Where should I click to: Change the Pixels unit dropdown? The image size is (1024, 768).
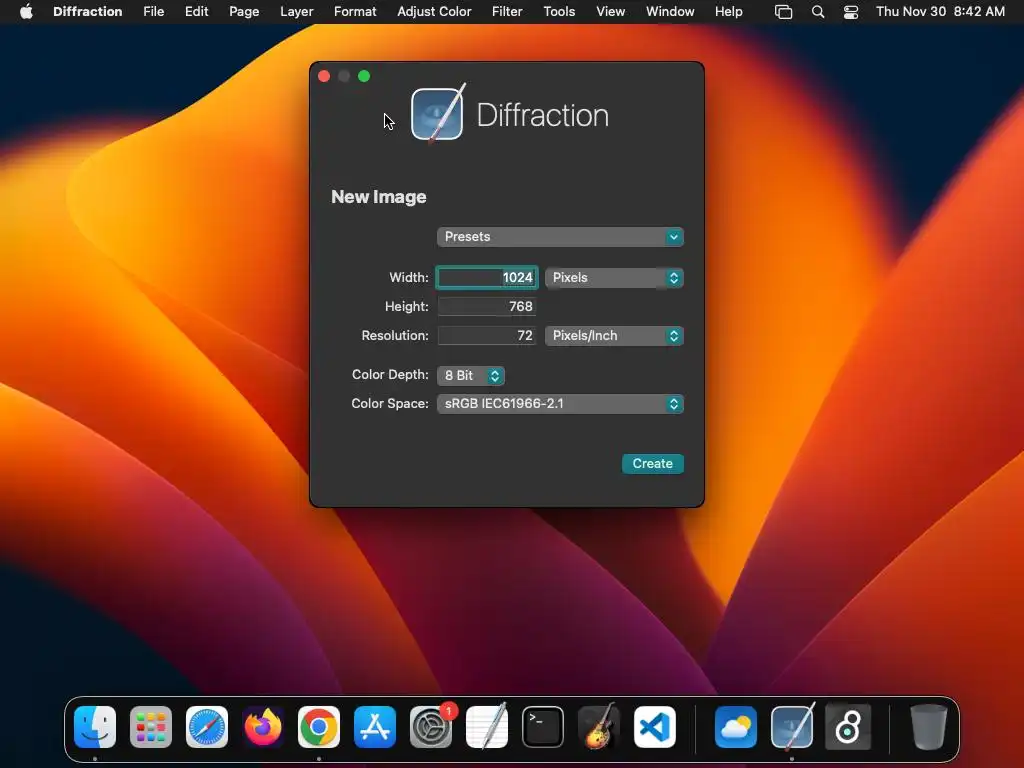pyautogui.click(x=615, y=278)
